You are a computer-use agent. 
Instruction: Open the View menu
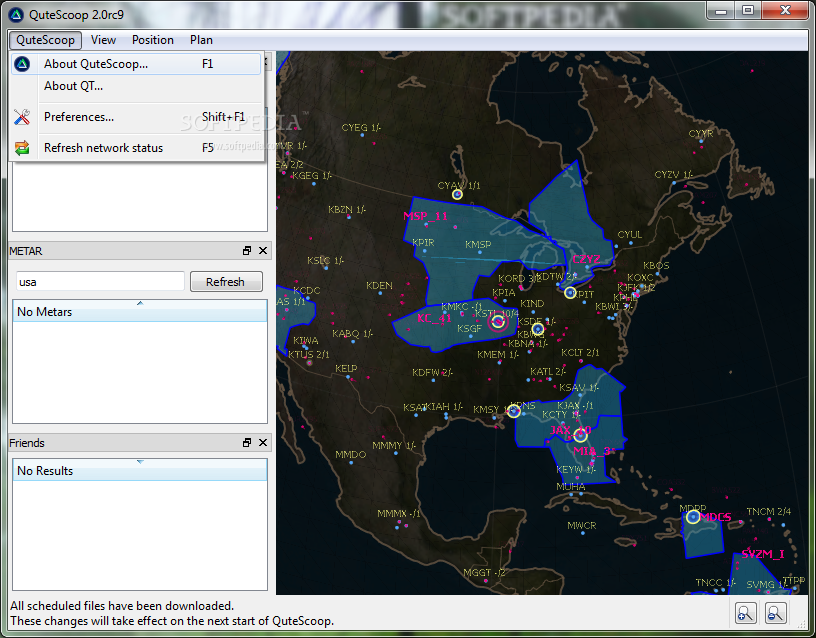click(103, 40)
